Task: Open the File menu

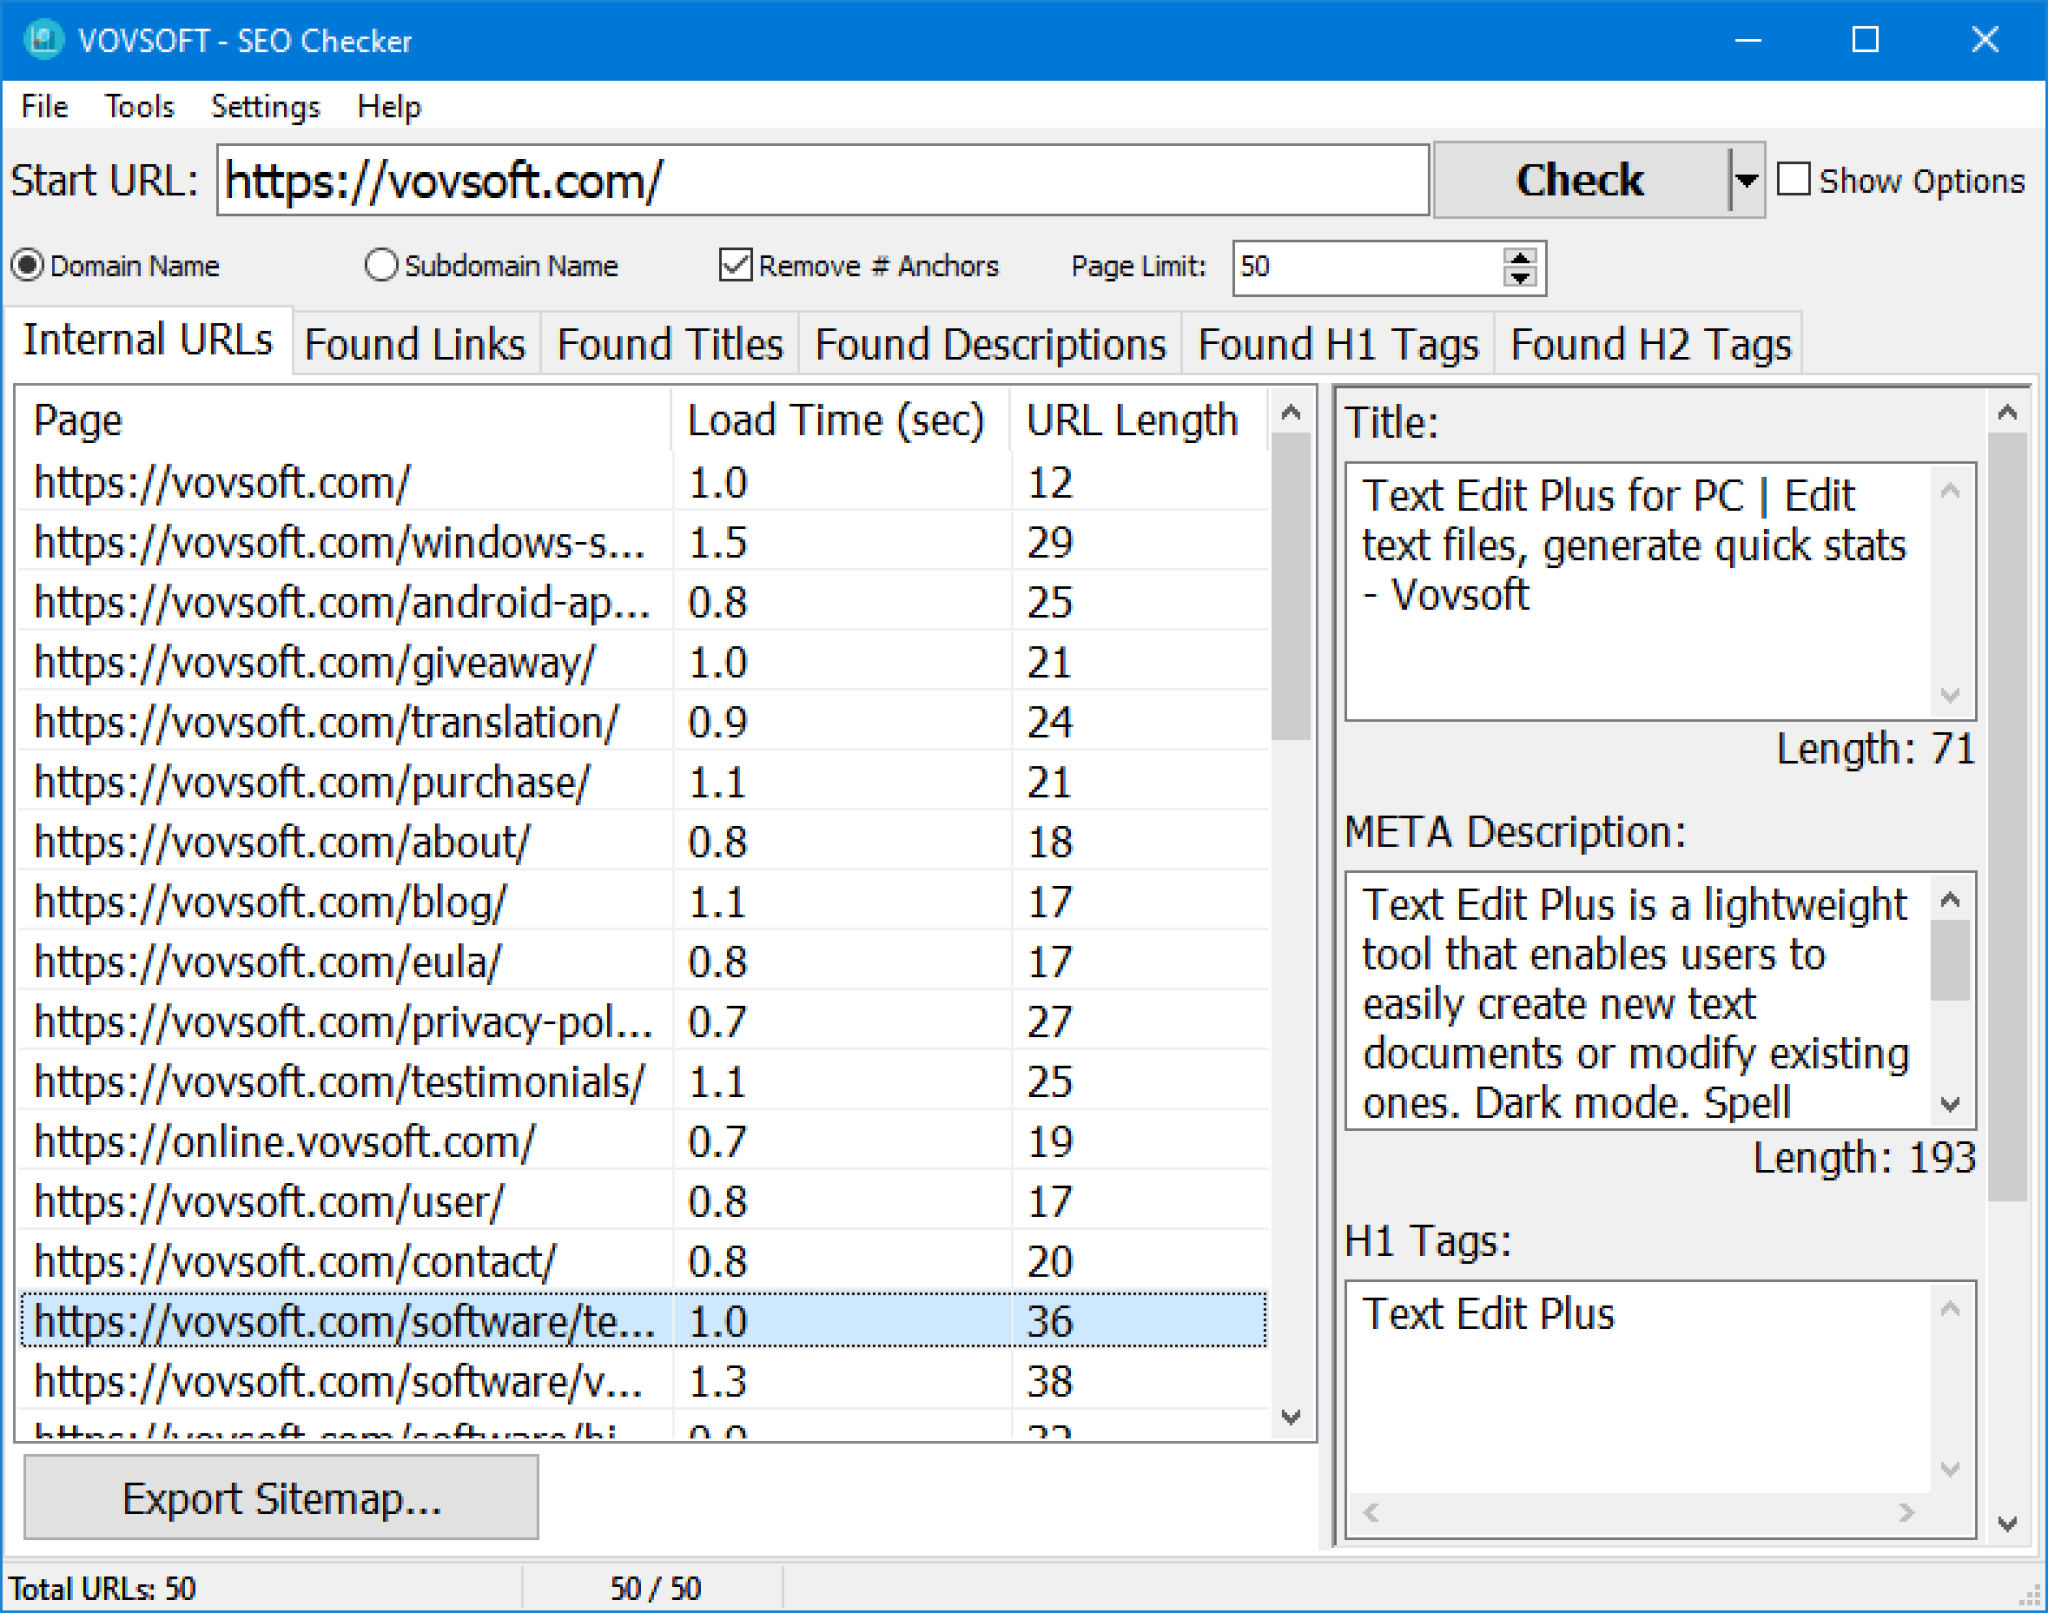Action: (45, 103)
